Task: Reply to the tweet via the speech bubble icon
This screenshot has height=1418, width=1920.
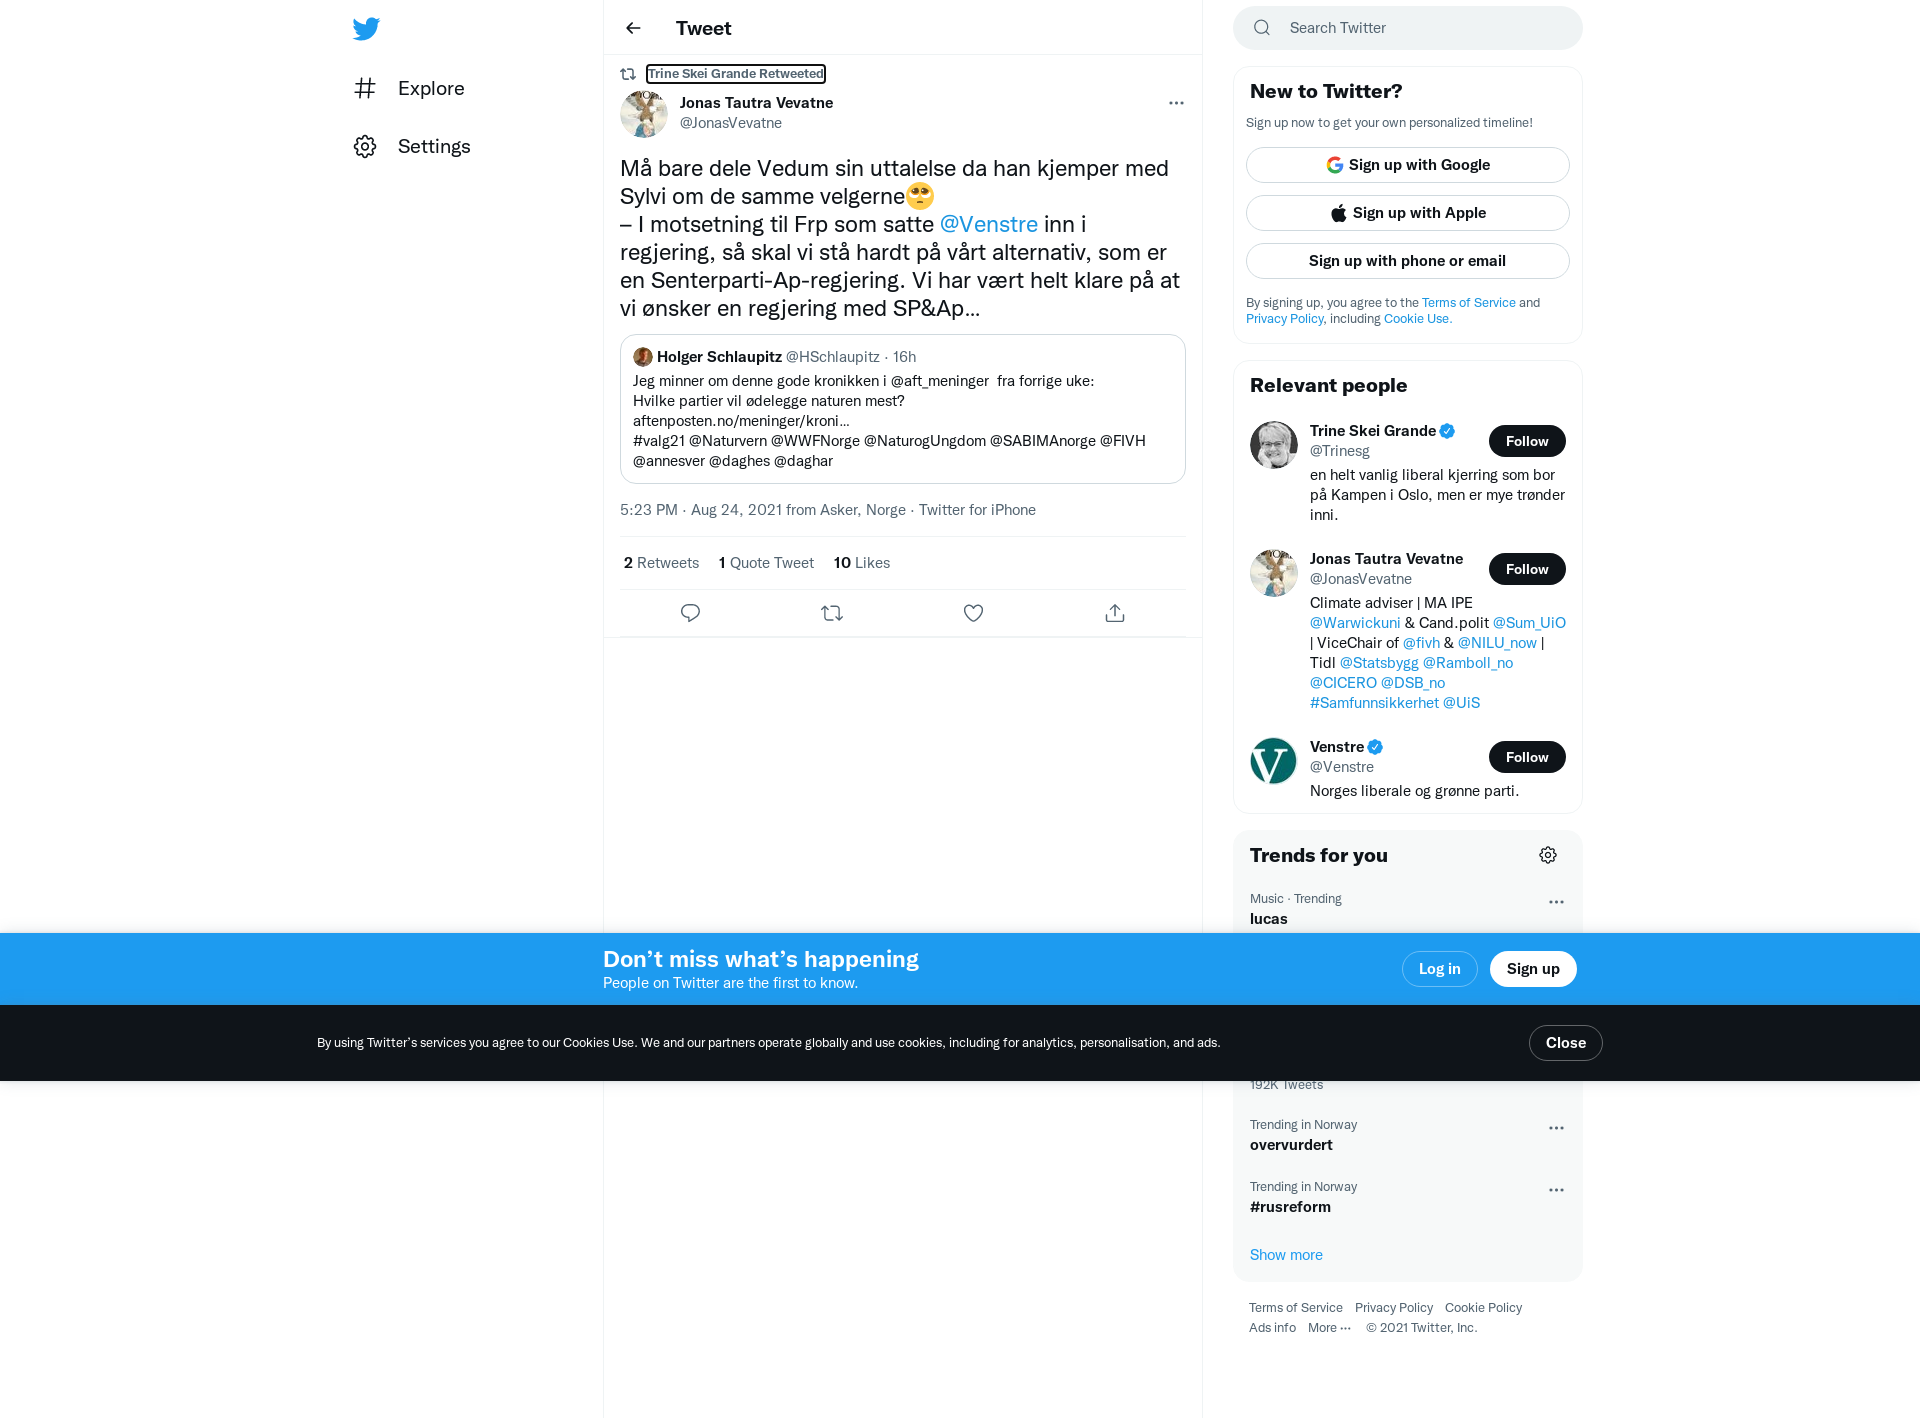Action: click(690, 613)
